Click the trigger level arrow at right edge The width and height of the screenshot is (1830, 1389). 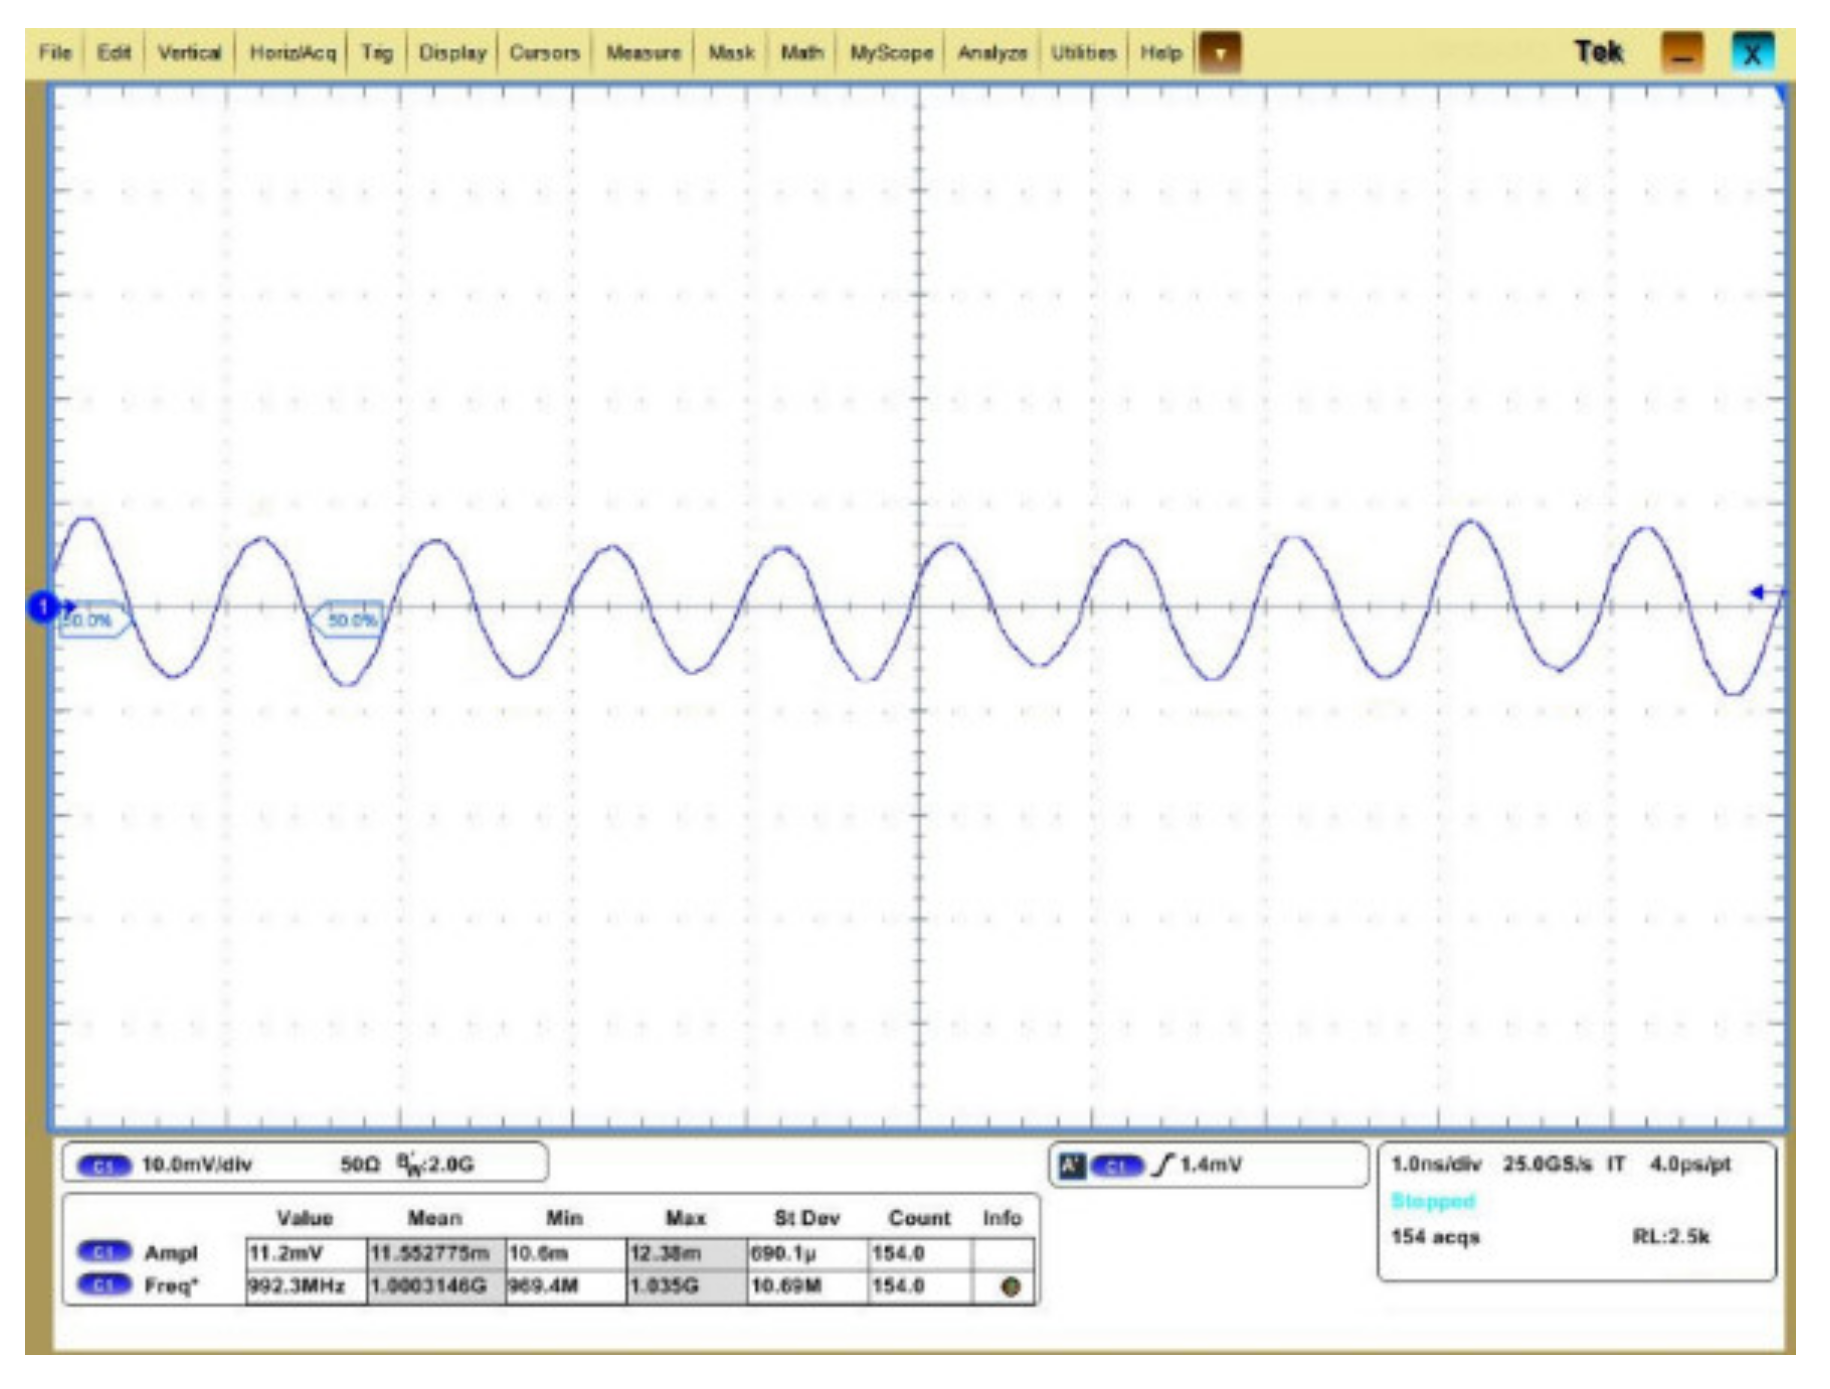point(1764,593)
